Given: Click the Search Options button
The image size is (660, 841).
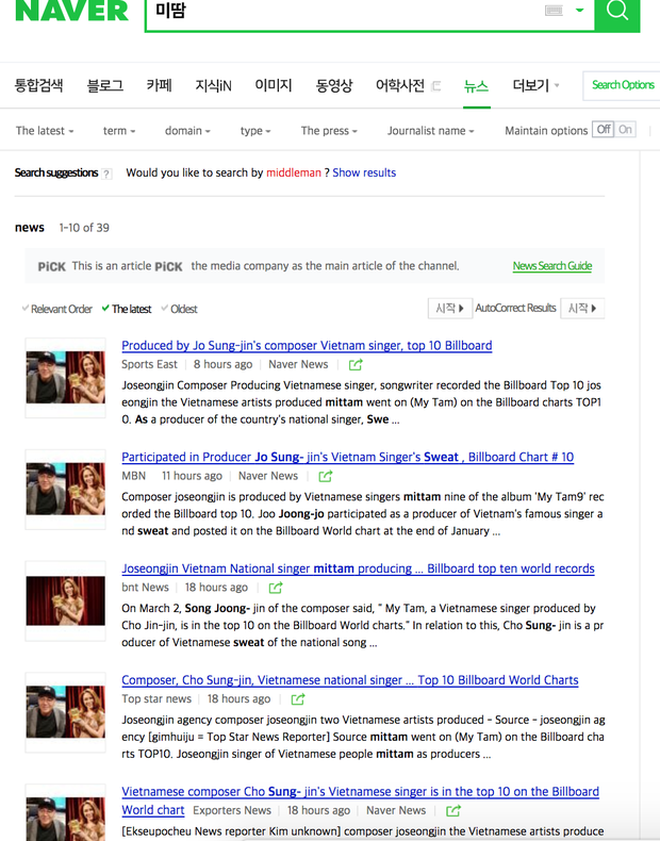Looking at the screenshot, I should (x=622, y=85).
